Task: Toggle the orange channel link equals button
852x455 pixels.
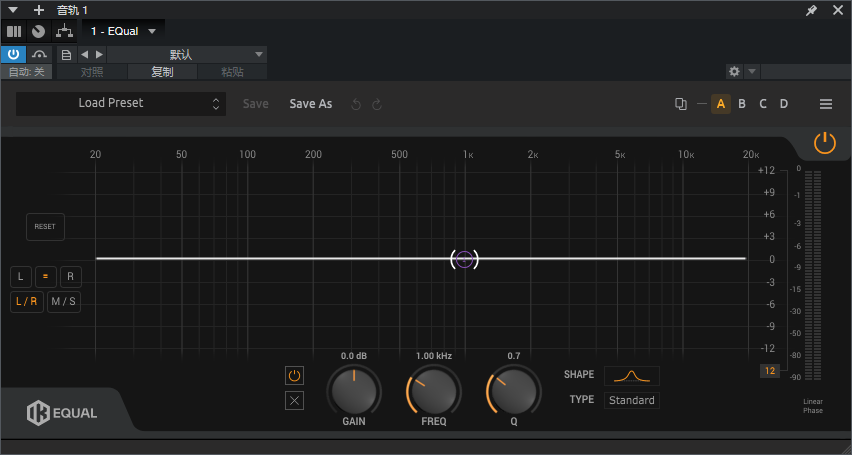Action: 46,277
